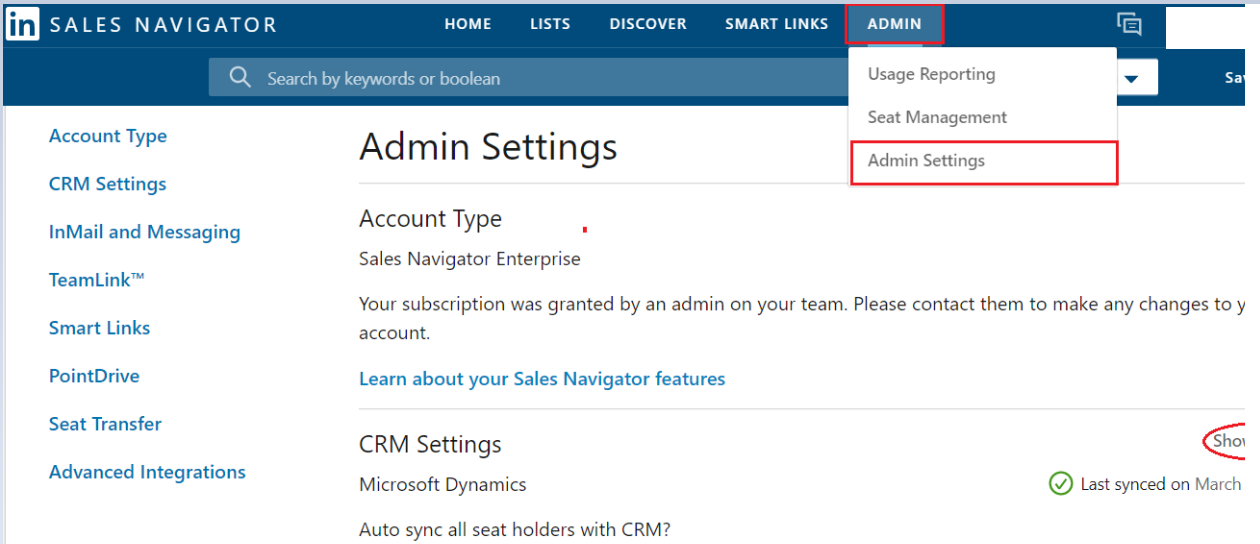The width and height of the screenshot is (1260, 544).
Task: Click the green last synced checkmark icon
Action: click(x=1060, y=484)
